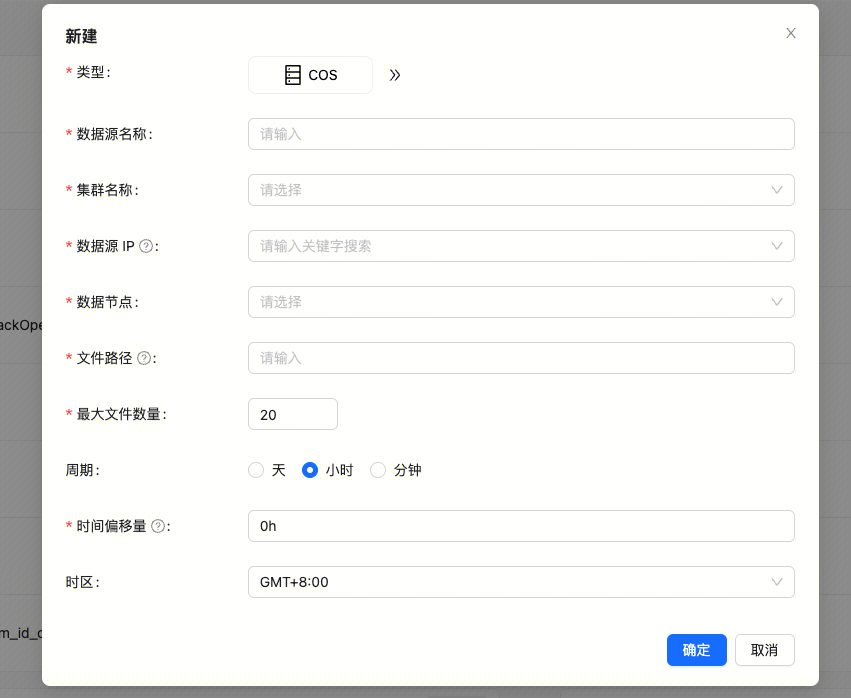Click the dropdown arrow in 时区 field

(777, 582)
